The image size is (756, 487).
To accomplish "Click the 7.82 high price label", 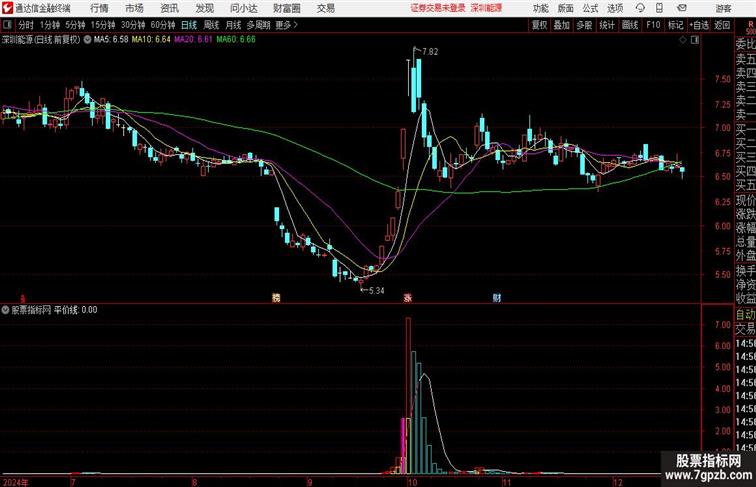I will pos(430,52).
